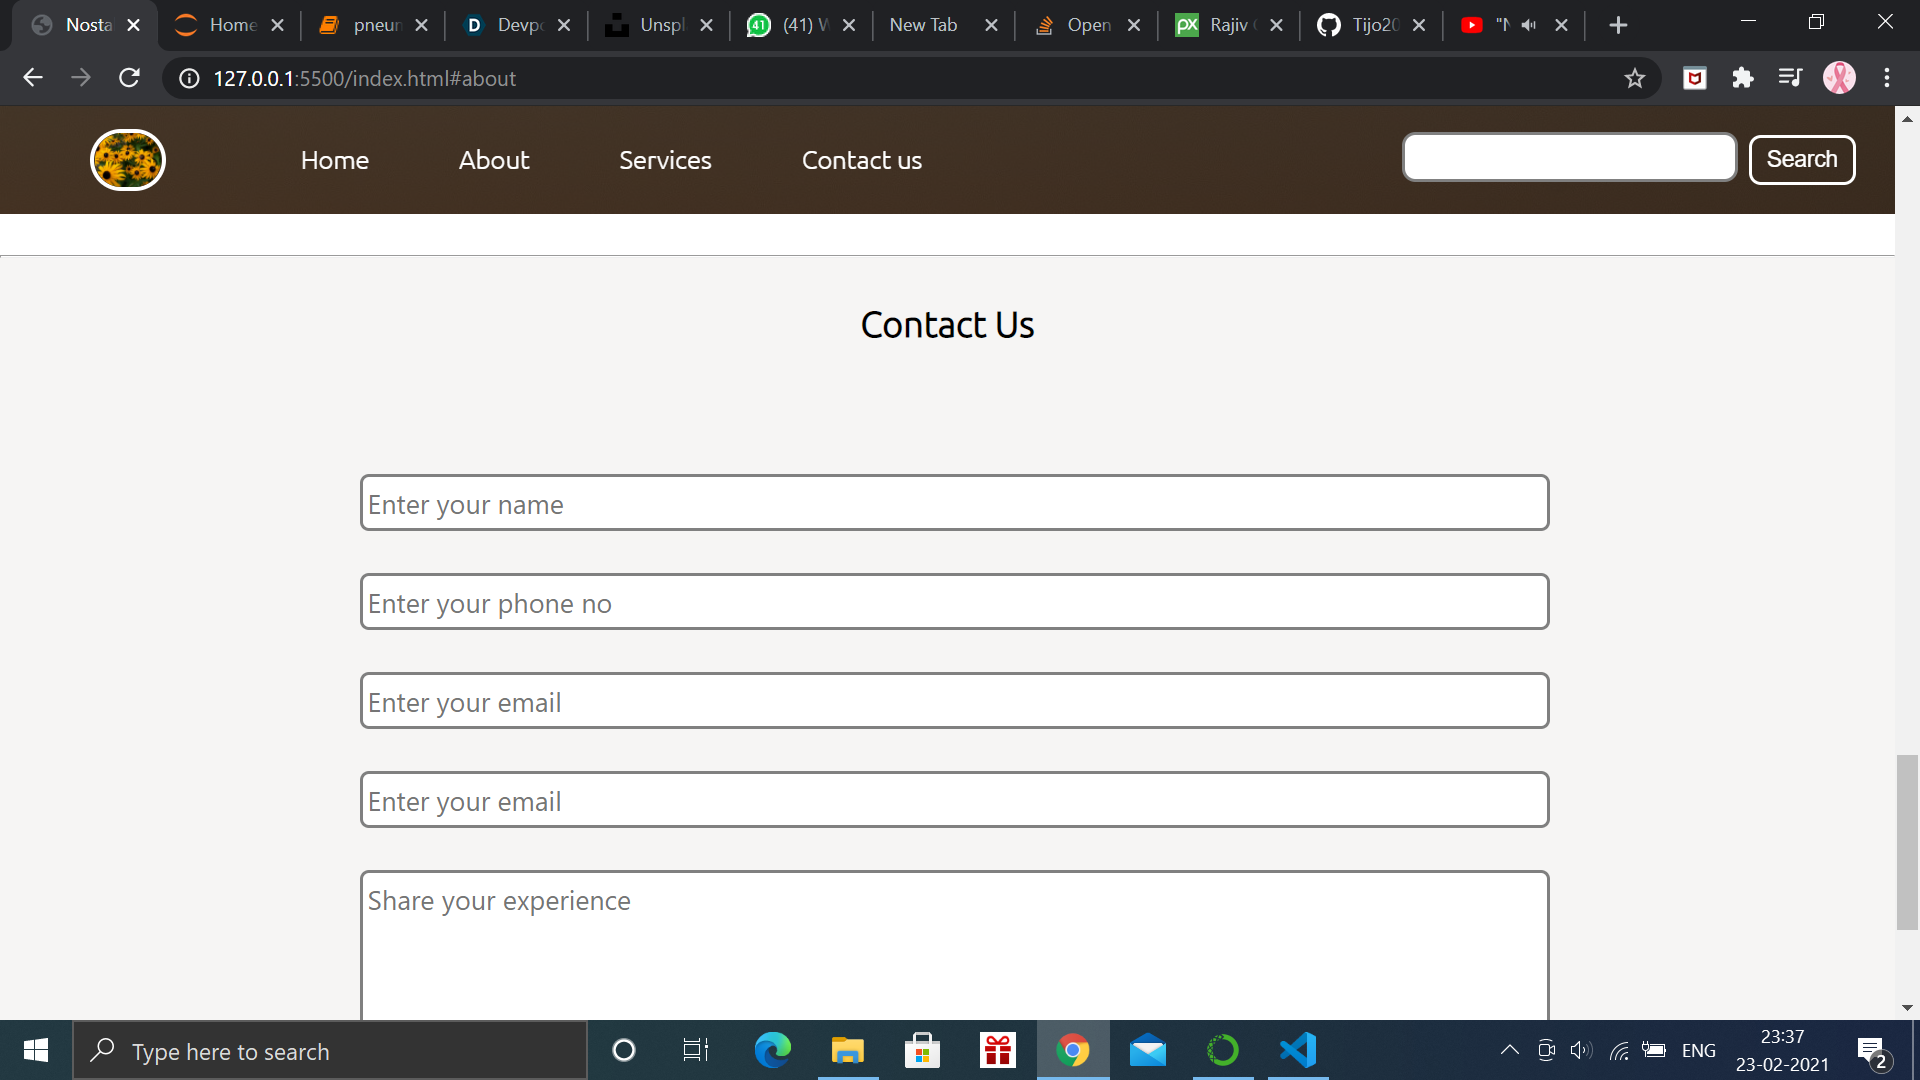Mute the YouTube tab audio icon
Screen dimensions: 1920x1080
1529,25
